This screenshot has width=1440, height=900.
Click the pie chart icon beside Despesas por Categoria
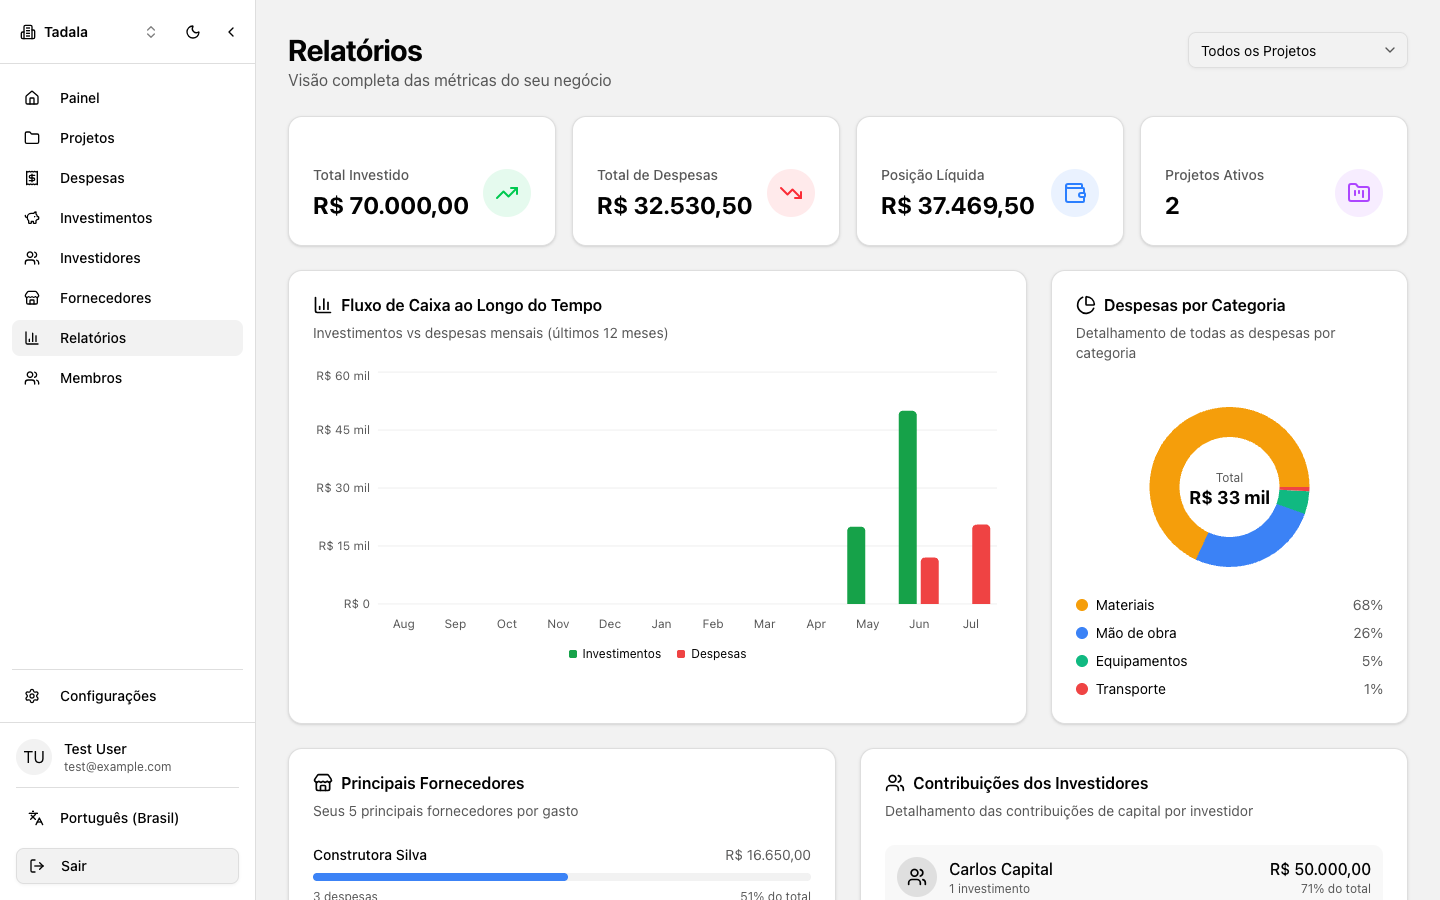point(1085,305)
